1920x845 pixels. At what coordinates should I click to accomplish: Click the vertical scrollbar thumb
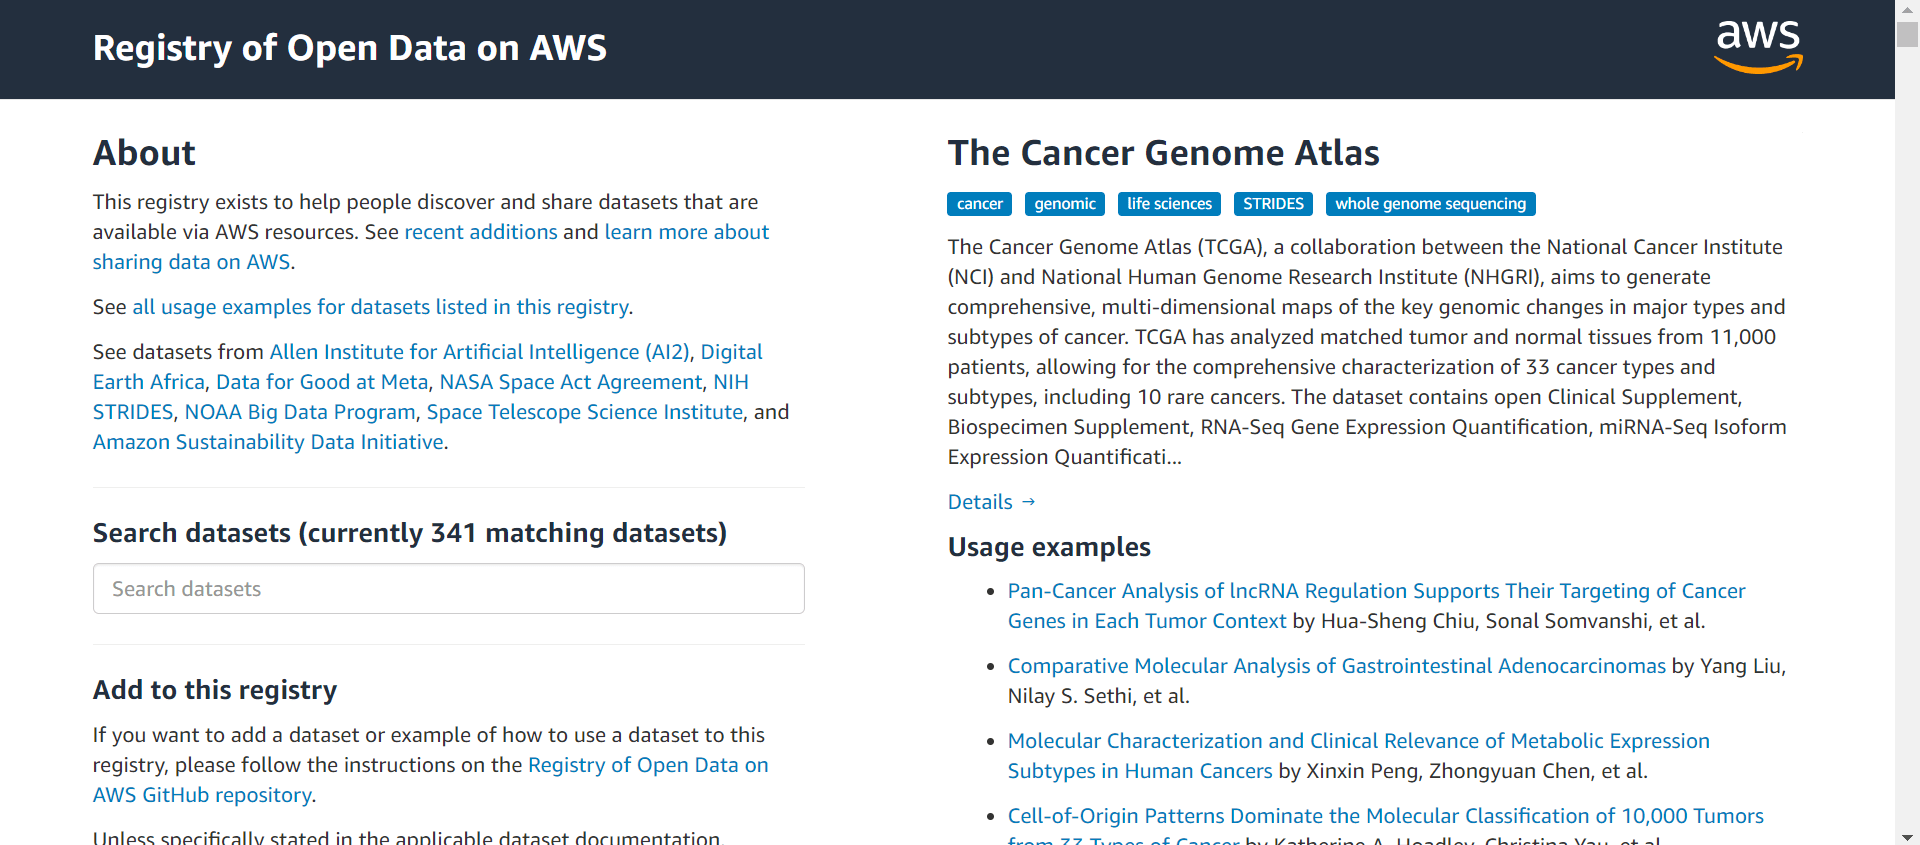click(x=1907, y=33)
